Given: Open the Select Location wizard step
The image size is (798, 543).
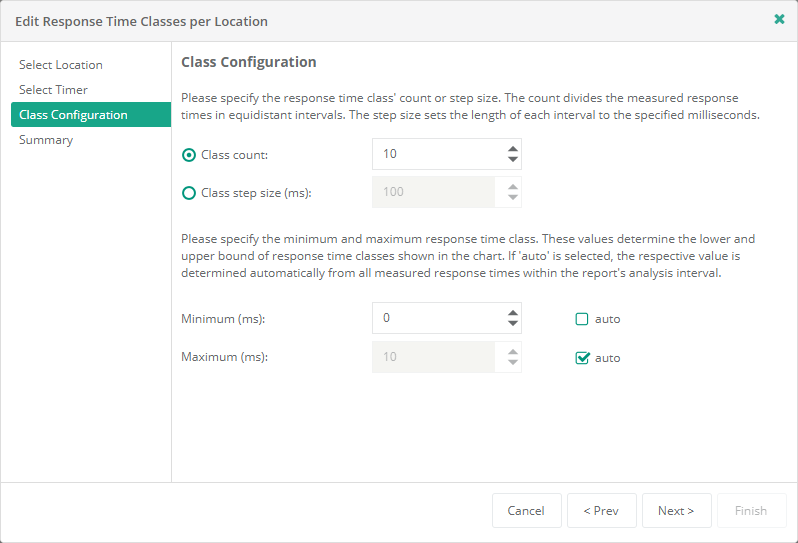Looking at the screenshot, I should tap(61, 65).
